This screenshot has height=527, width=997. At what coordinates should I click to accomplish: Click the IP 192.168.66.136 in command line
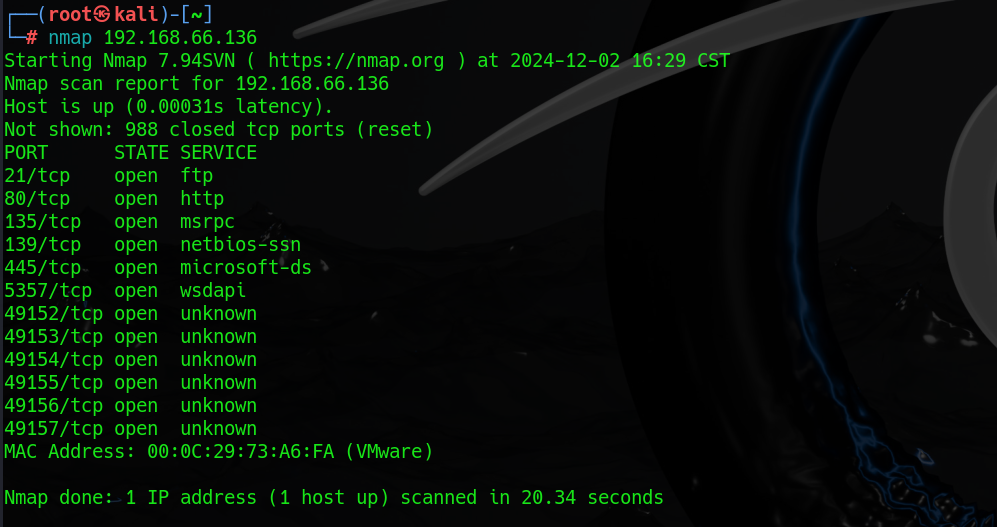coord(181,38)
